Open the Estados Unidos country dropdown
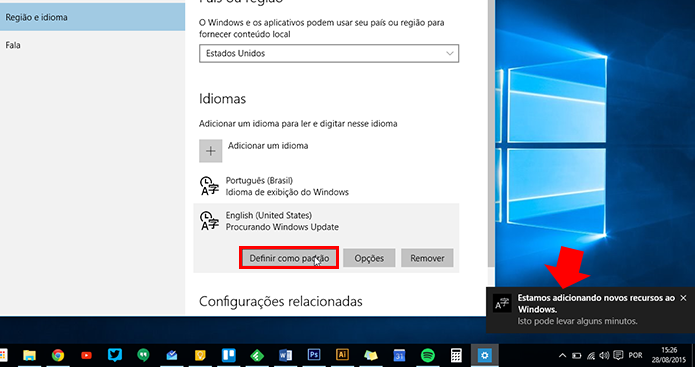This screenshot has width=695, height=367. 329,53
